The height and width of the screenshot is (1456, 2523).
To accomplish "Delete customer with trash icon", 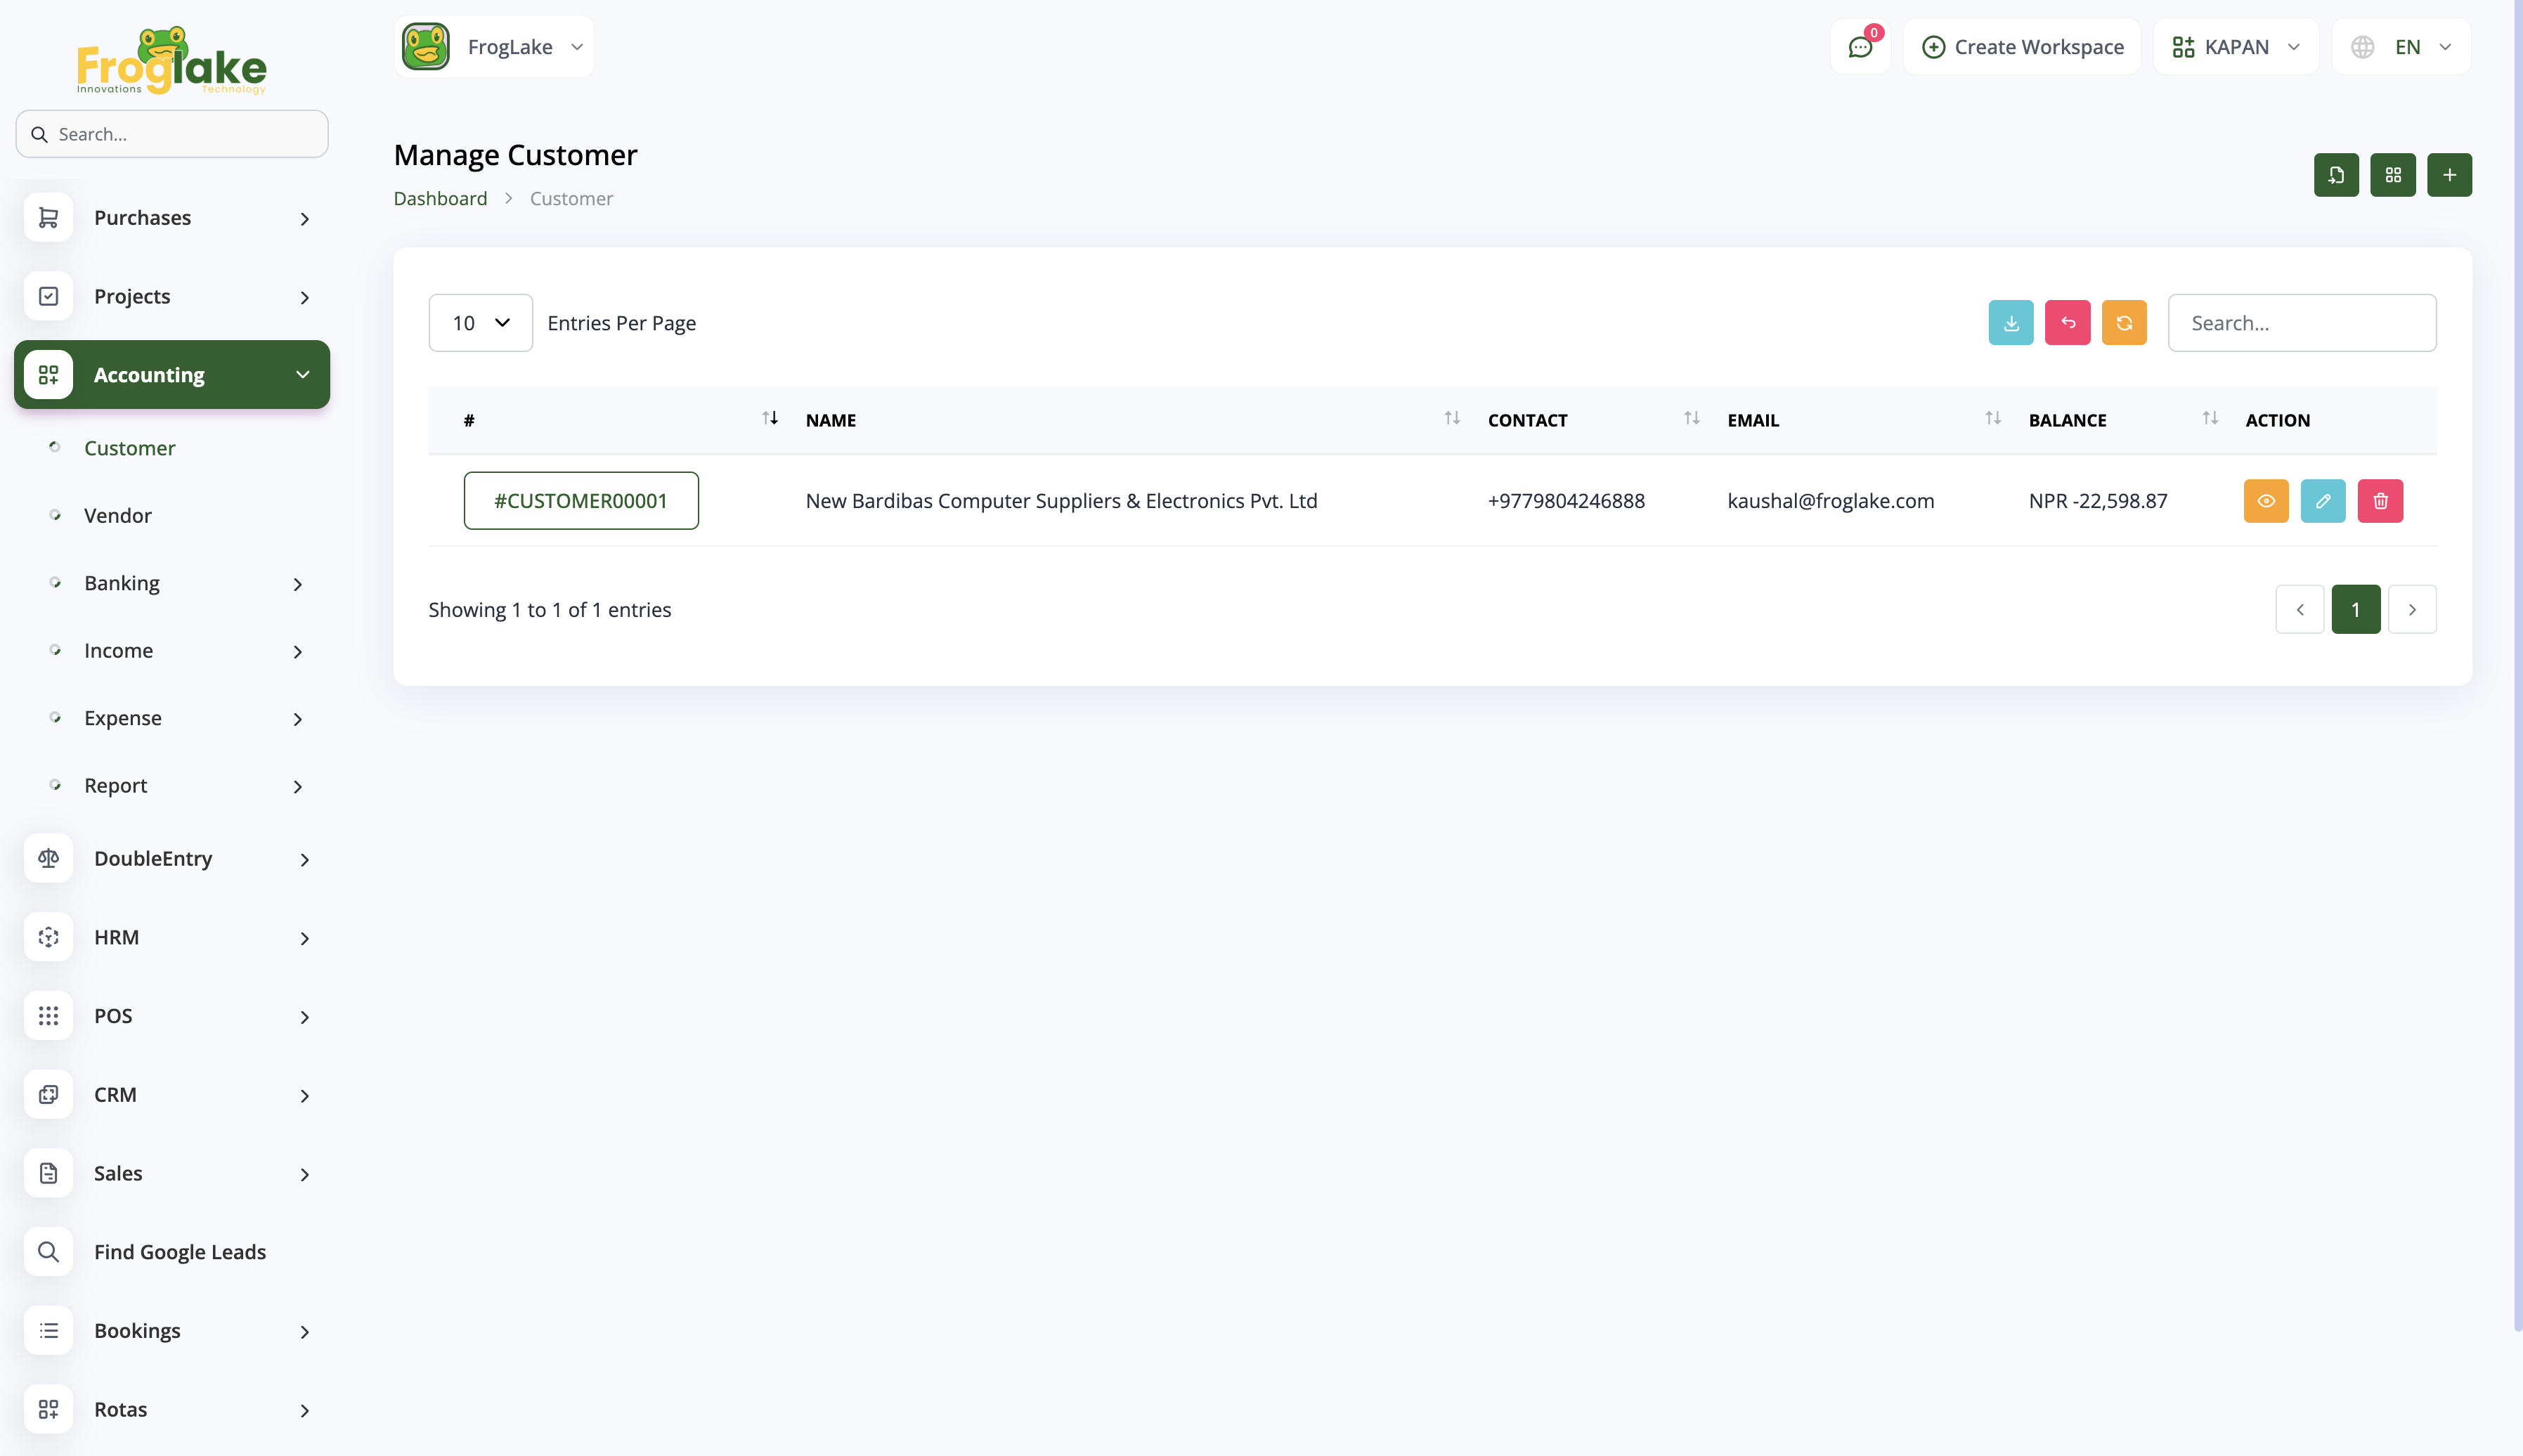I will 2379,501.
